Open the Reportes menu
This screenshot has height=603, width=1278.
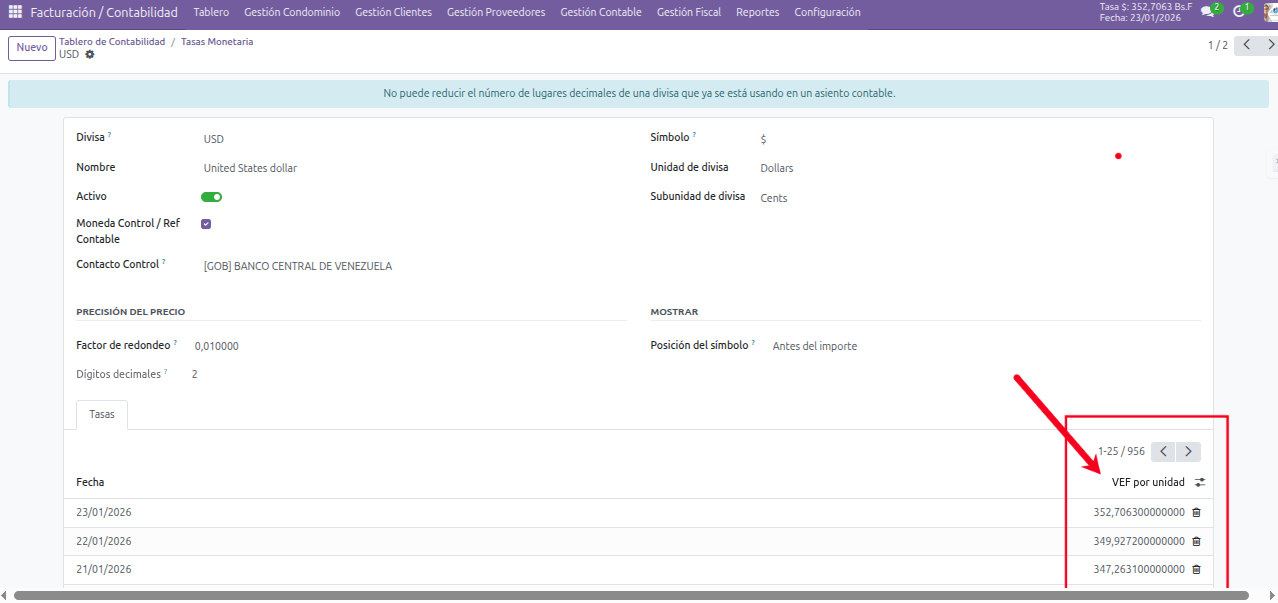pyautogui.click(x=757, y=12)
